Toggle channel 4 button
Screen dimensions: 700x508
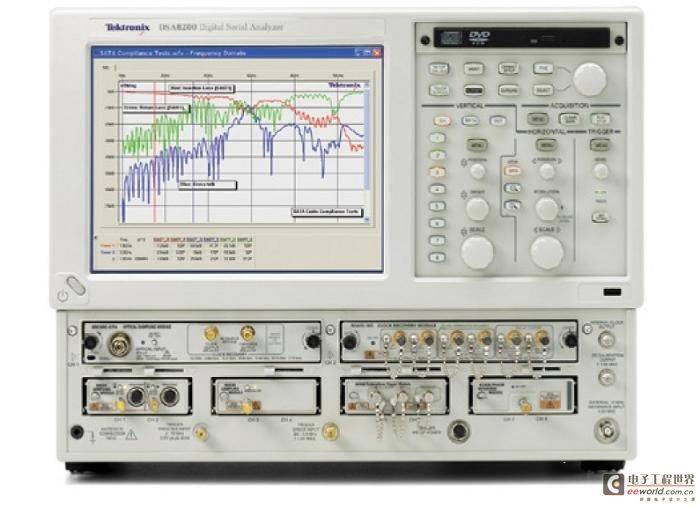[437, 189]
